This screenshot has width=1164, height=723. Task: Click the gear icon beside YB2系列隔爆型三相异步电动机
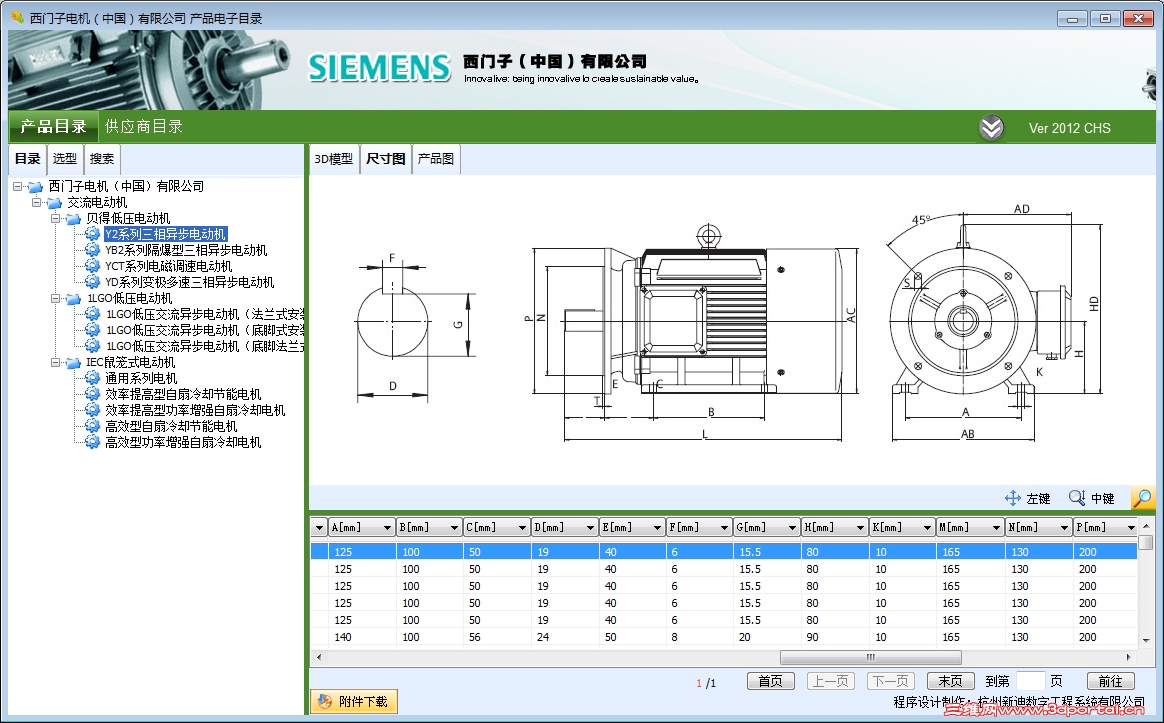(92, 250)
